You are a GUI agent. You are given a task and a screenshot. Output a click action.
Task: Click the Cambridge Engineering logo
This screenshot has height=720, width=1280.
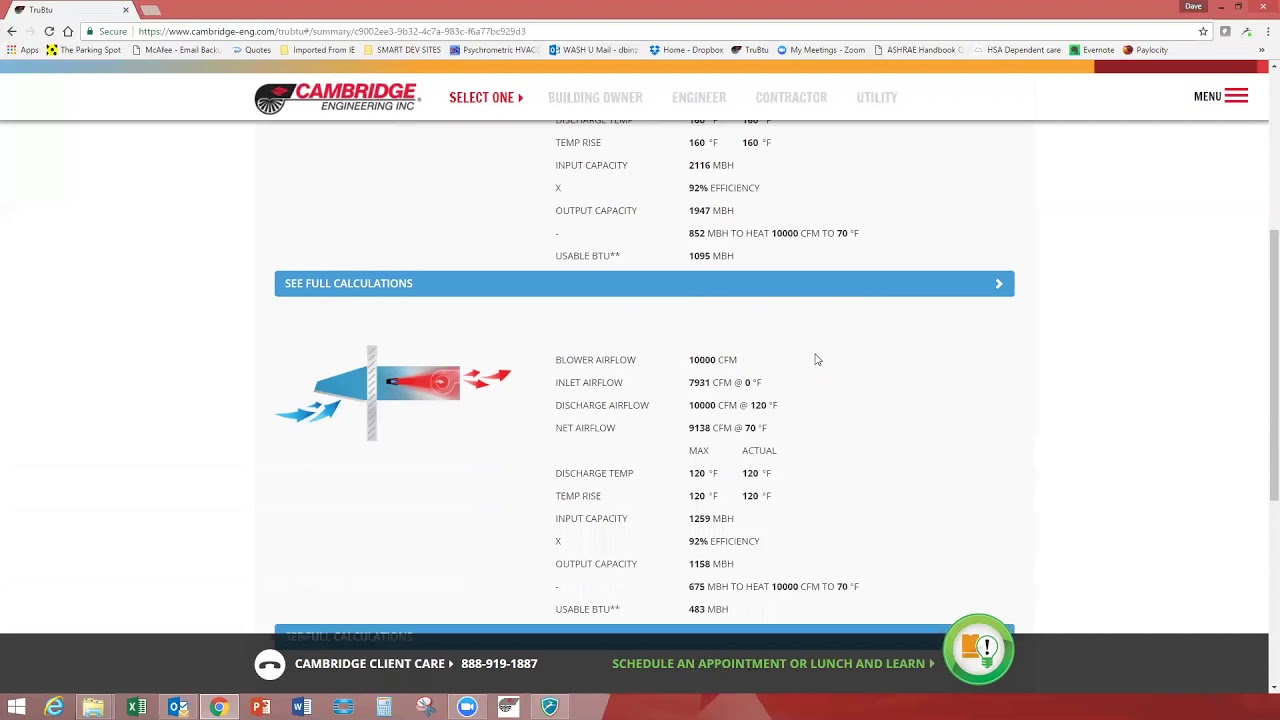point(337,98)
